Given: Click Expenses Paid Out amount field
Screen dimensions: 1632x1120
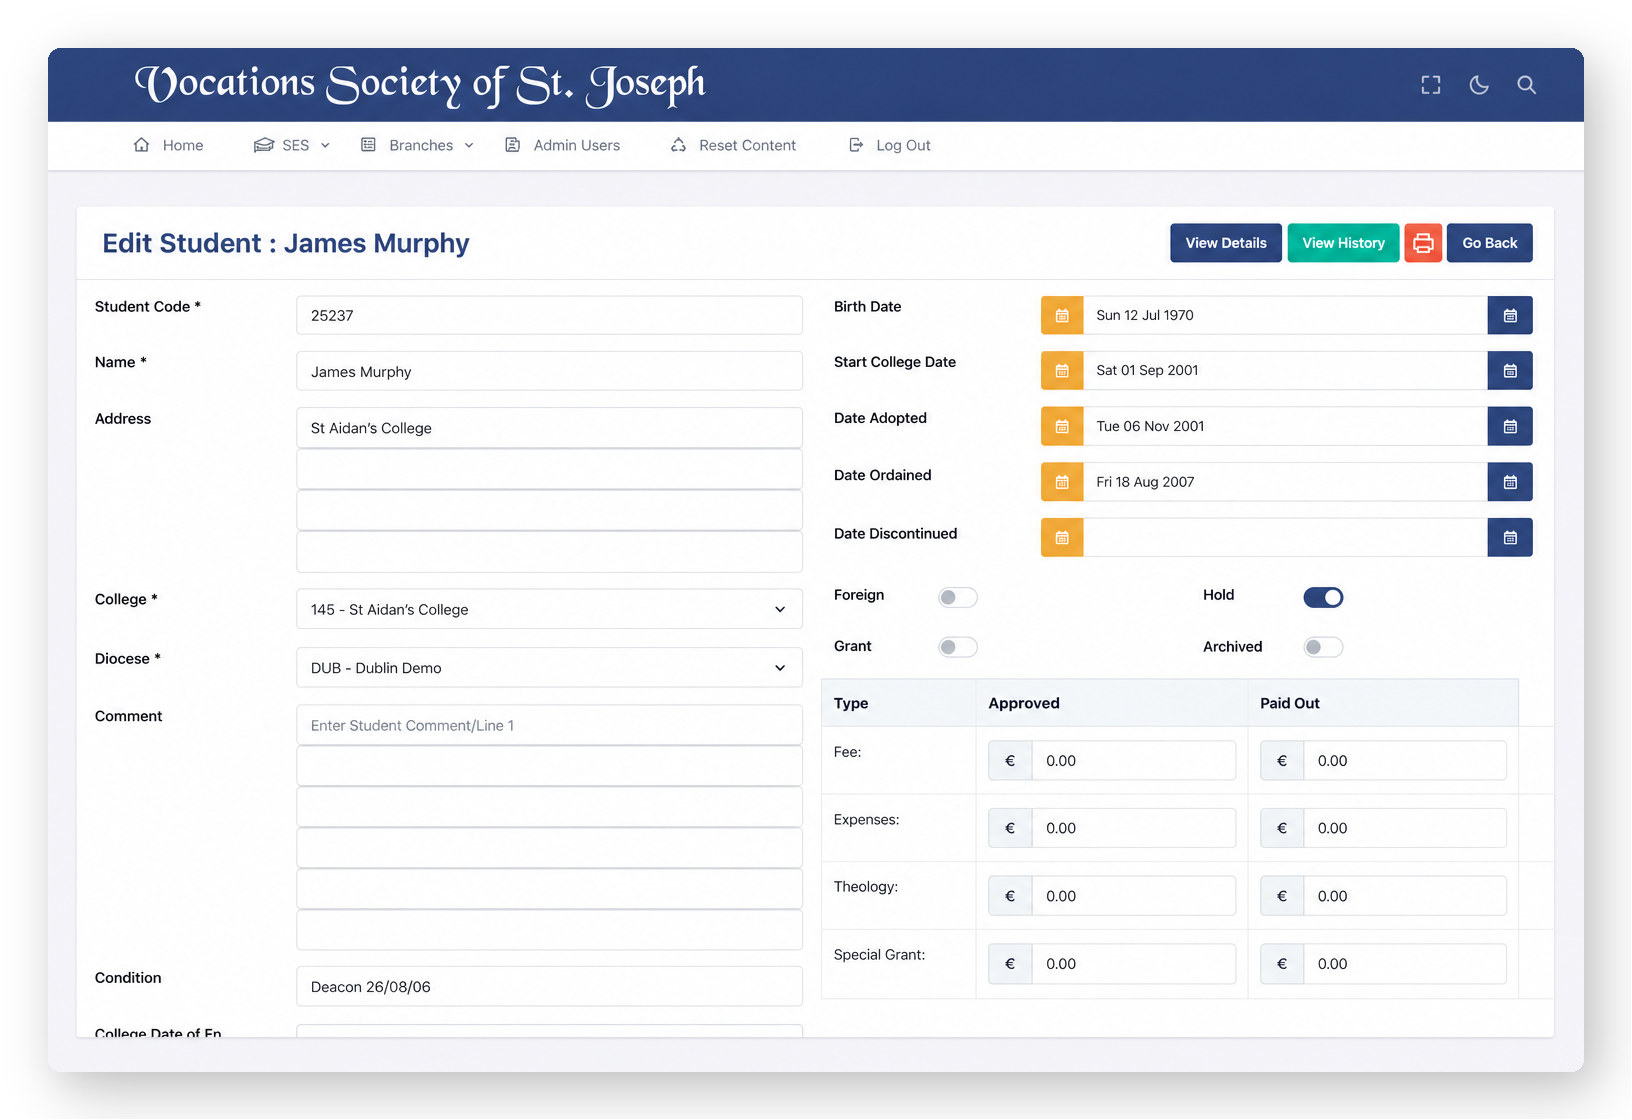Looking at the screenshot, I should click(x=1405, y=828).
